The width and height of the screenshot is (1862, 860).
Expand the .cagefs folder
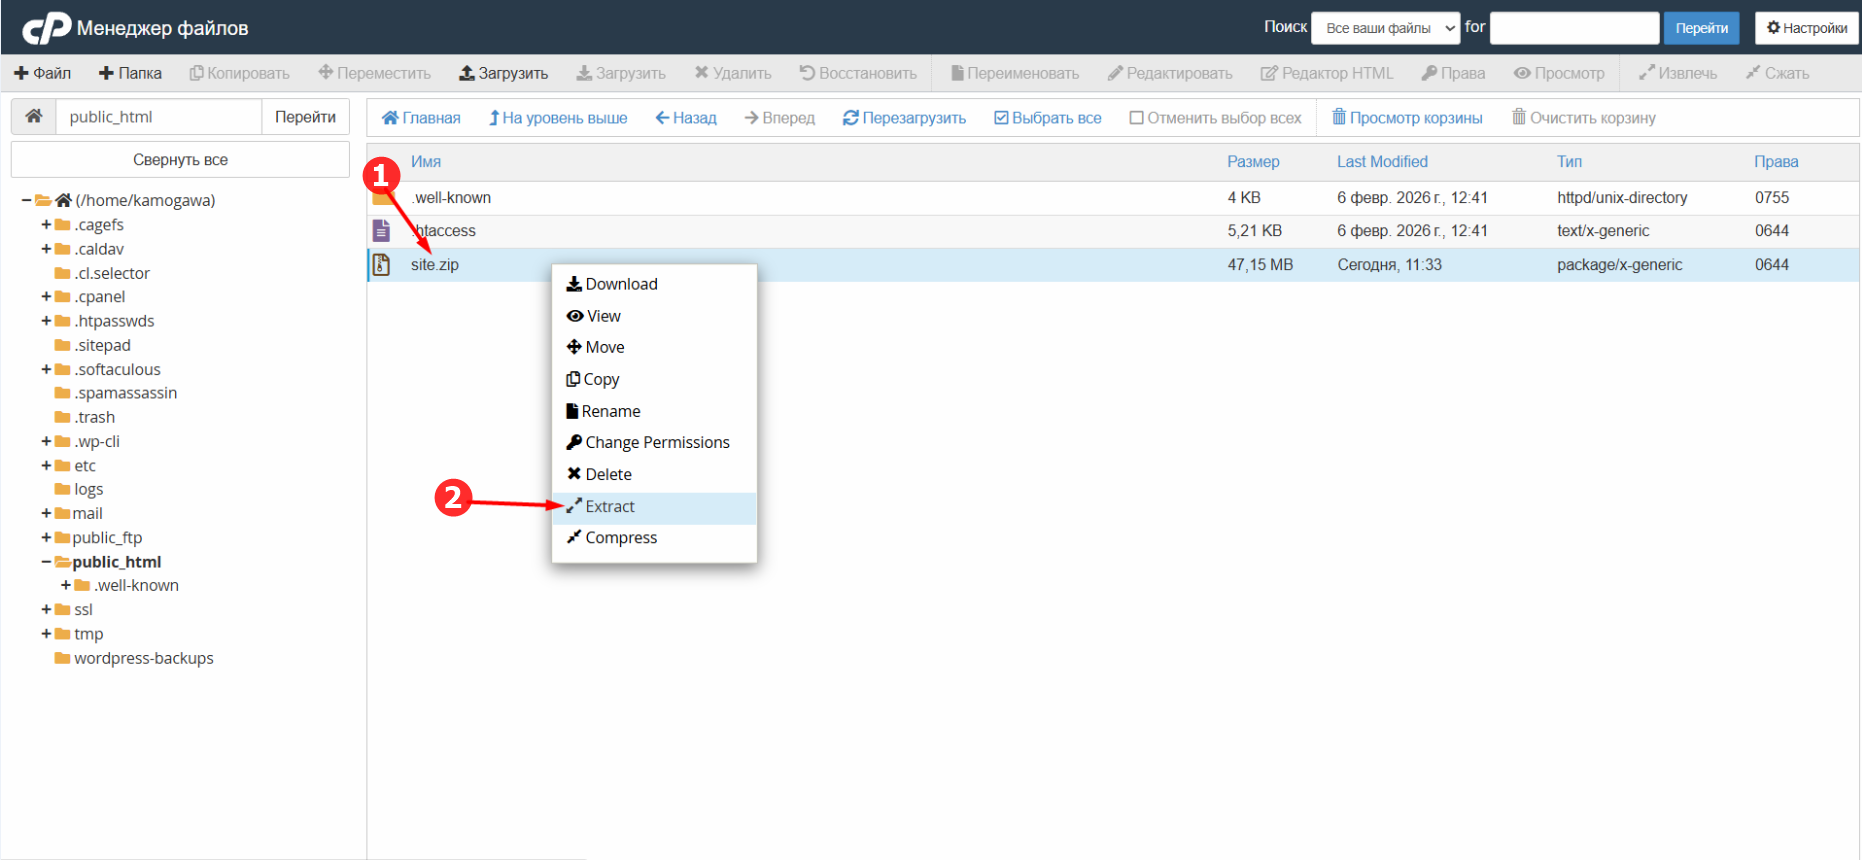pyautogui.click(x=46, y=224)
